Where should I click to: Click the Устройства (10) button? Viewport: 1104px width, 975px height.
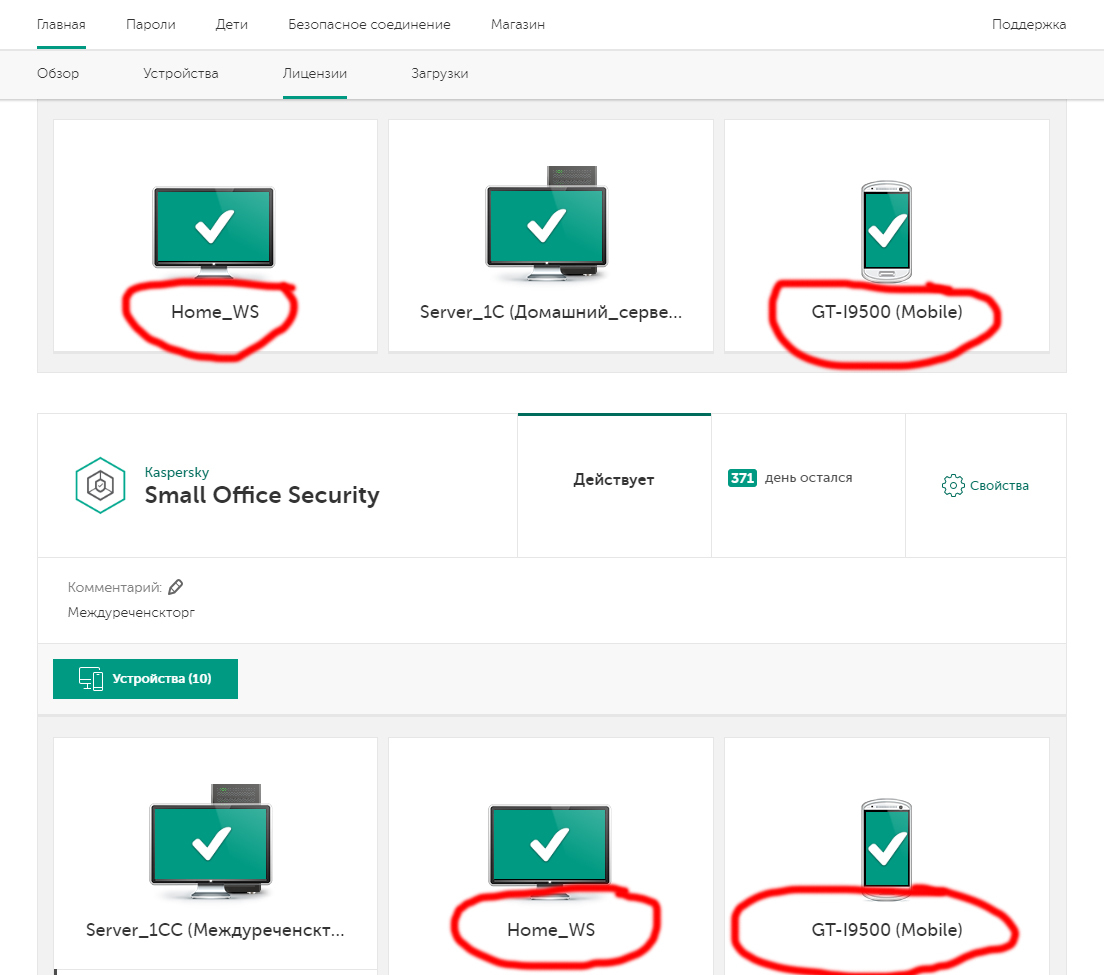coord(145,679)
